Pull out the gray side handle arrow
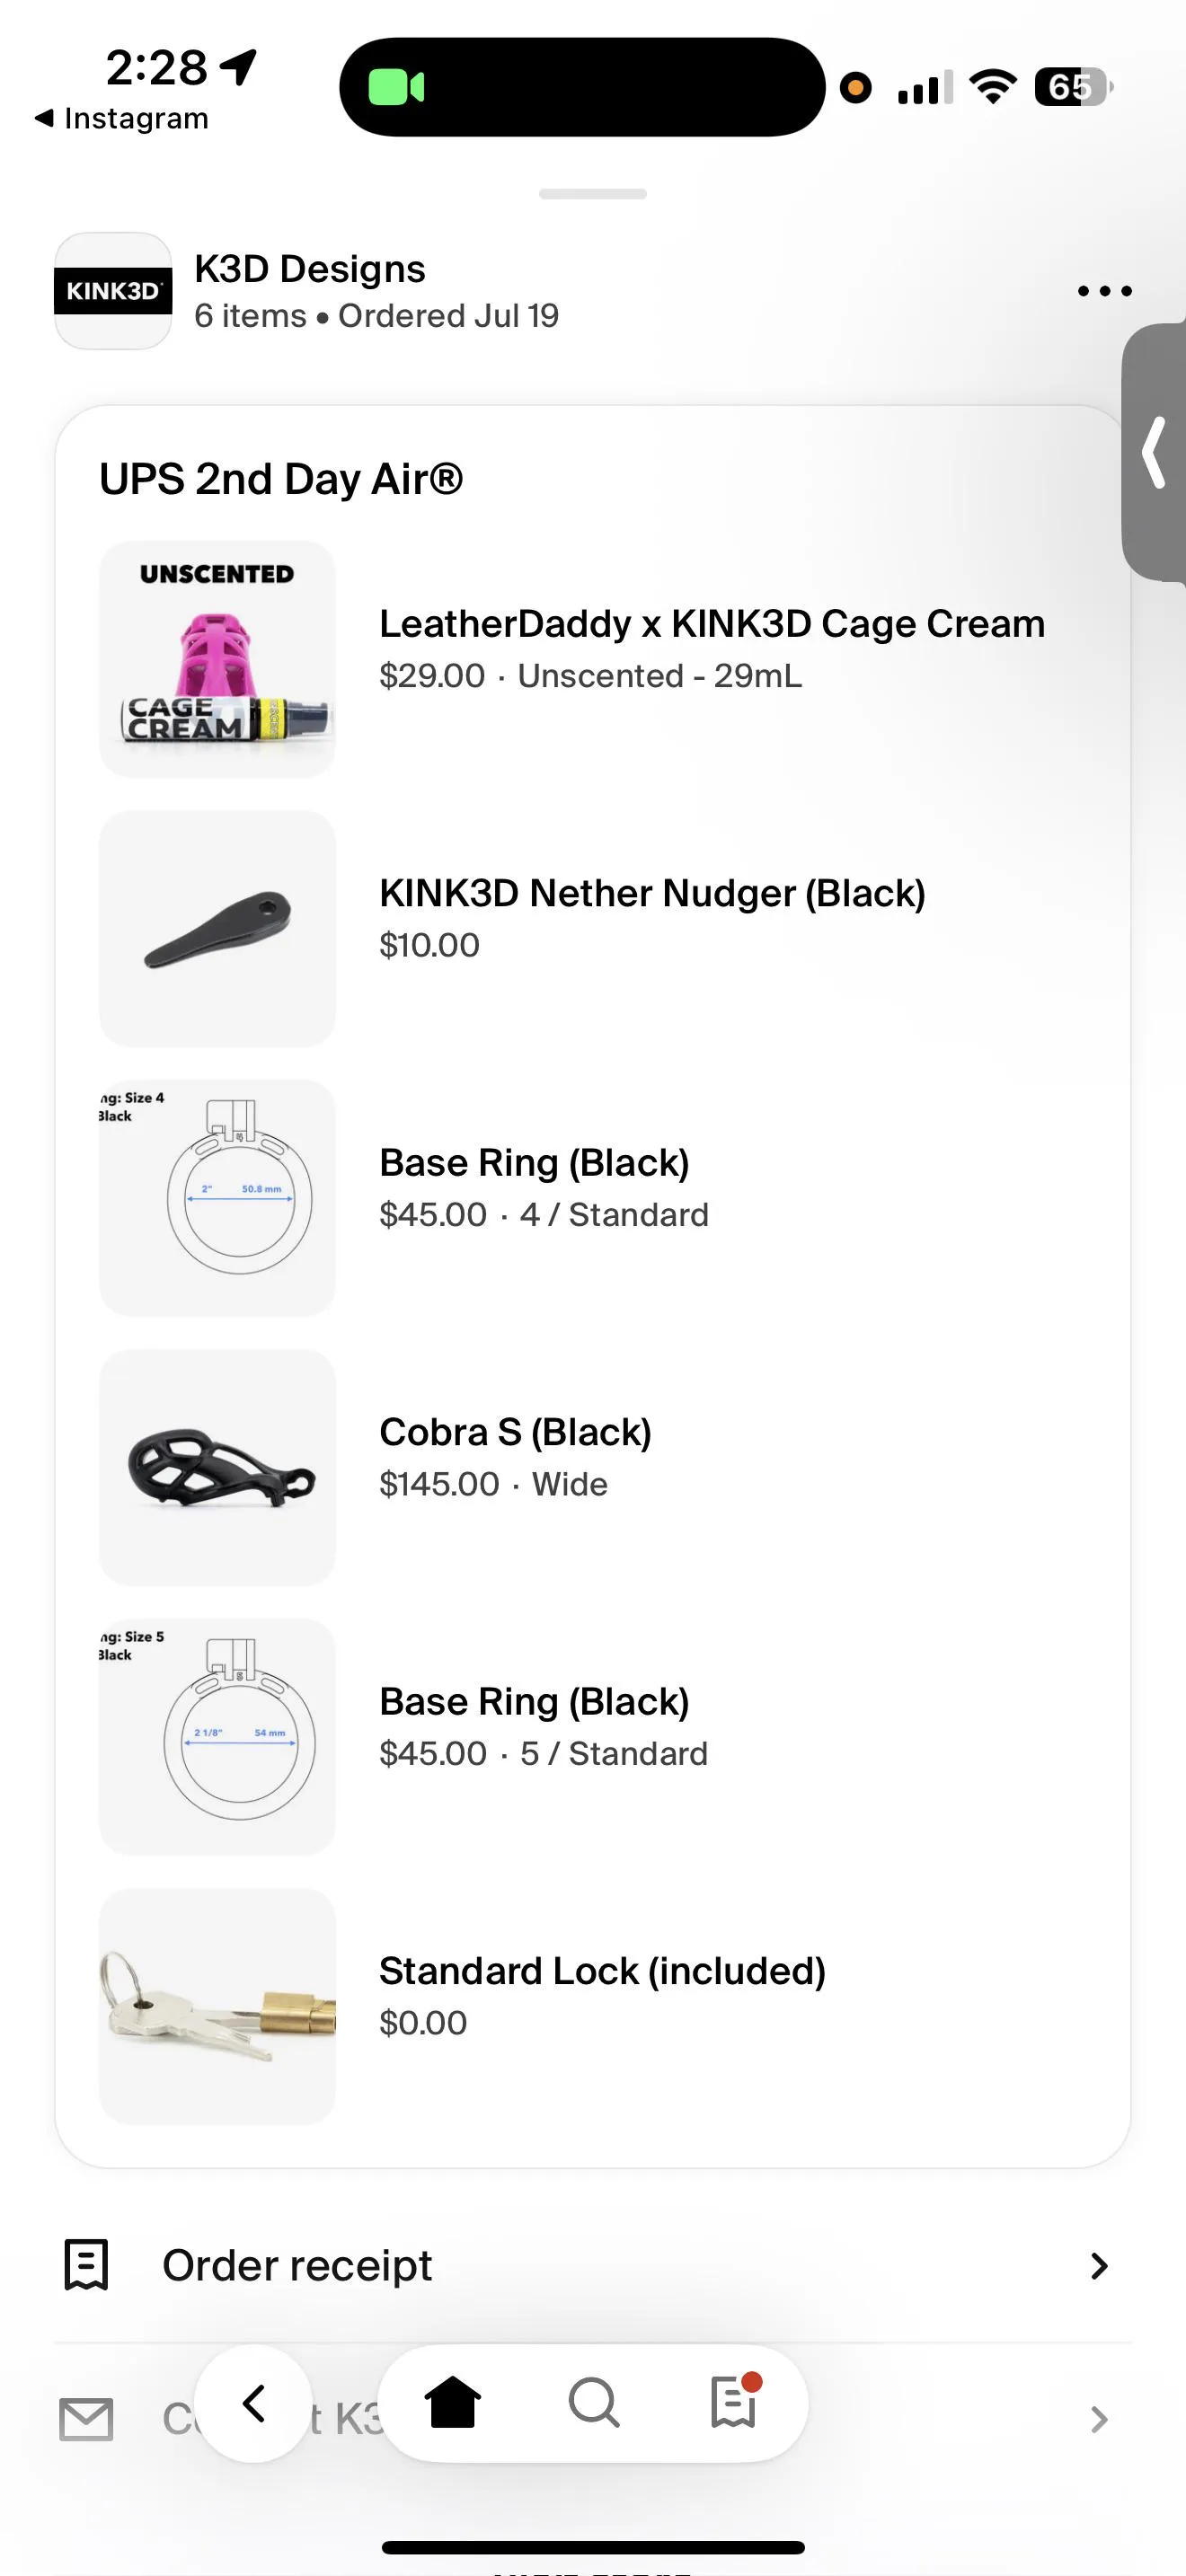 1155,452
